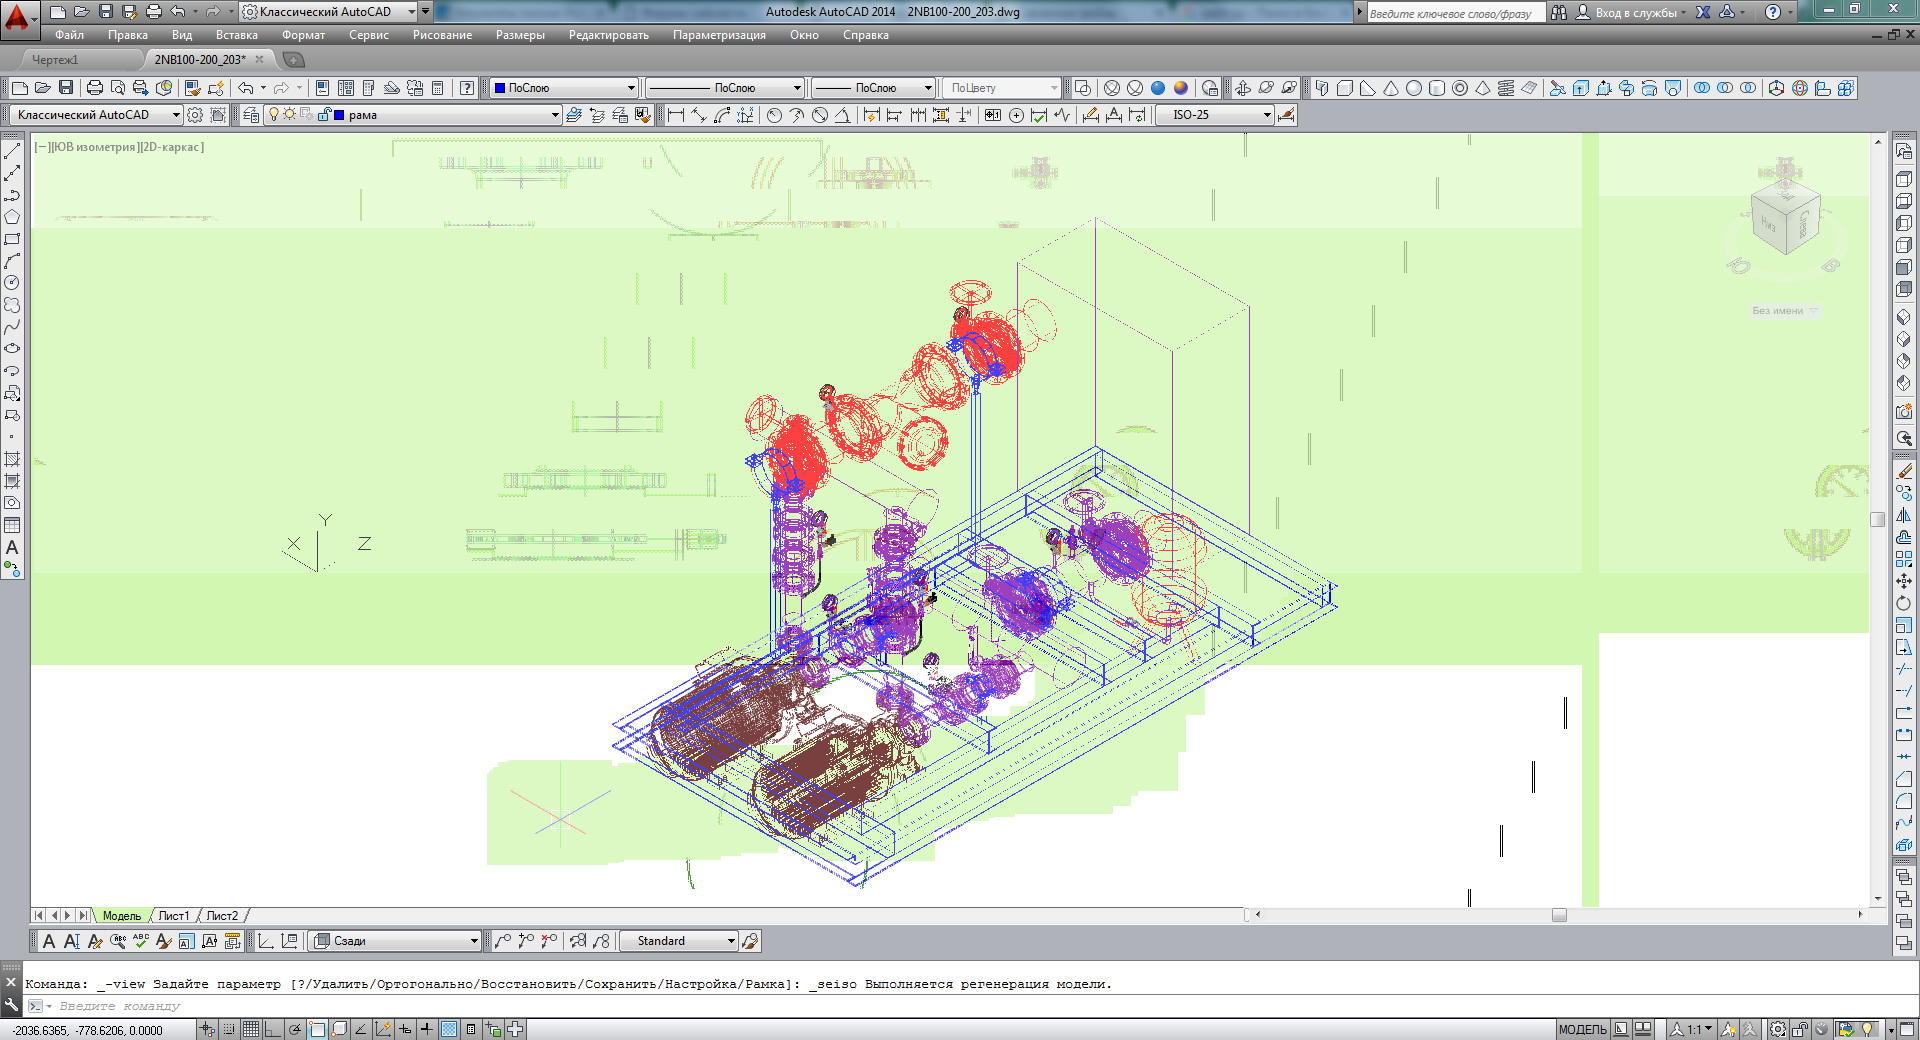The image size is (1920, 1040).
Task: Toggle Snap mode in status bar
Action: 230,1029
